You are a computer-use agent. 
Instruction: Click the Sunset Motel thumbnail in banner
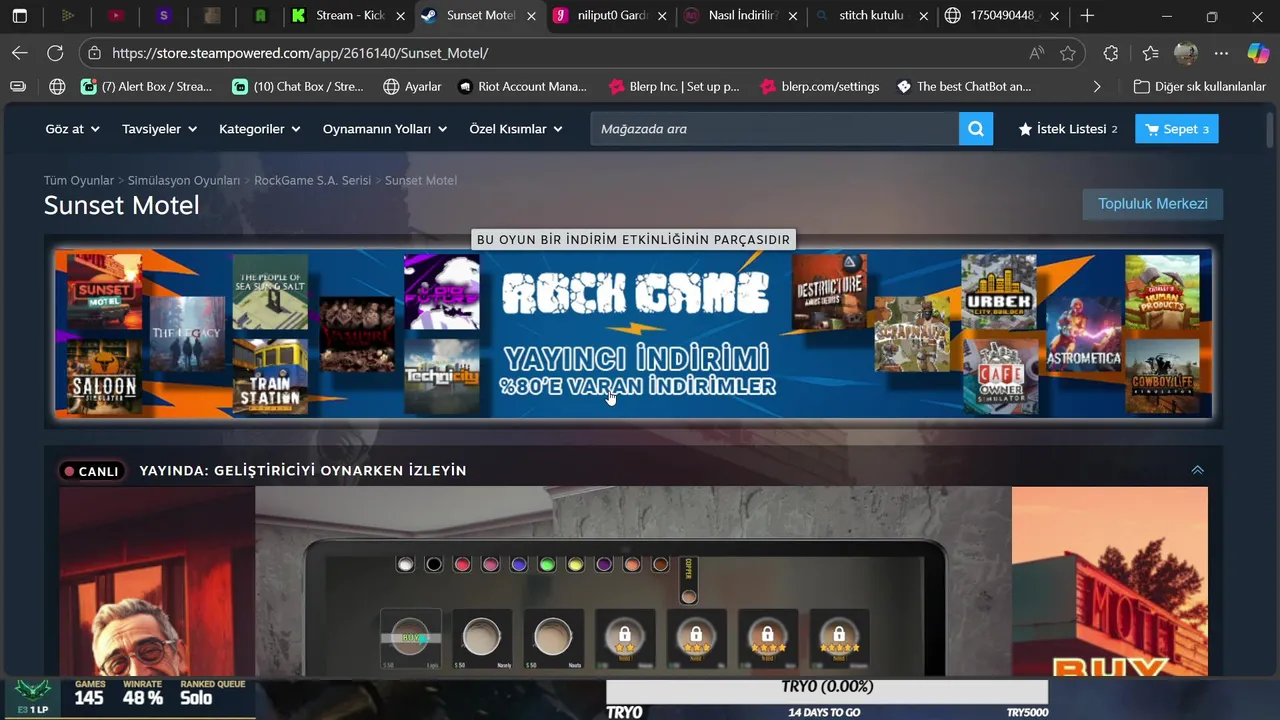tap(105, 292)
